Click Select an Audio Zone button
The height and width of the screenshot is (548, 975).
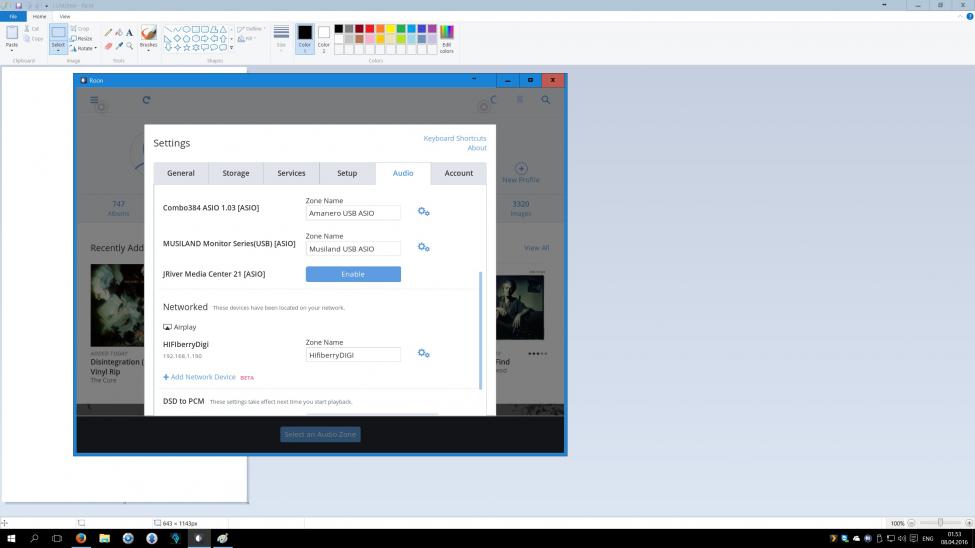point(320,434)
